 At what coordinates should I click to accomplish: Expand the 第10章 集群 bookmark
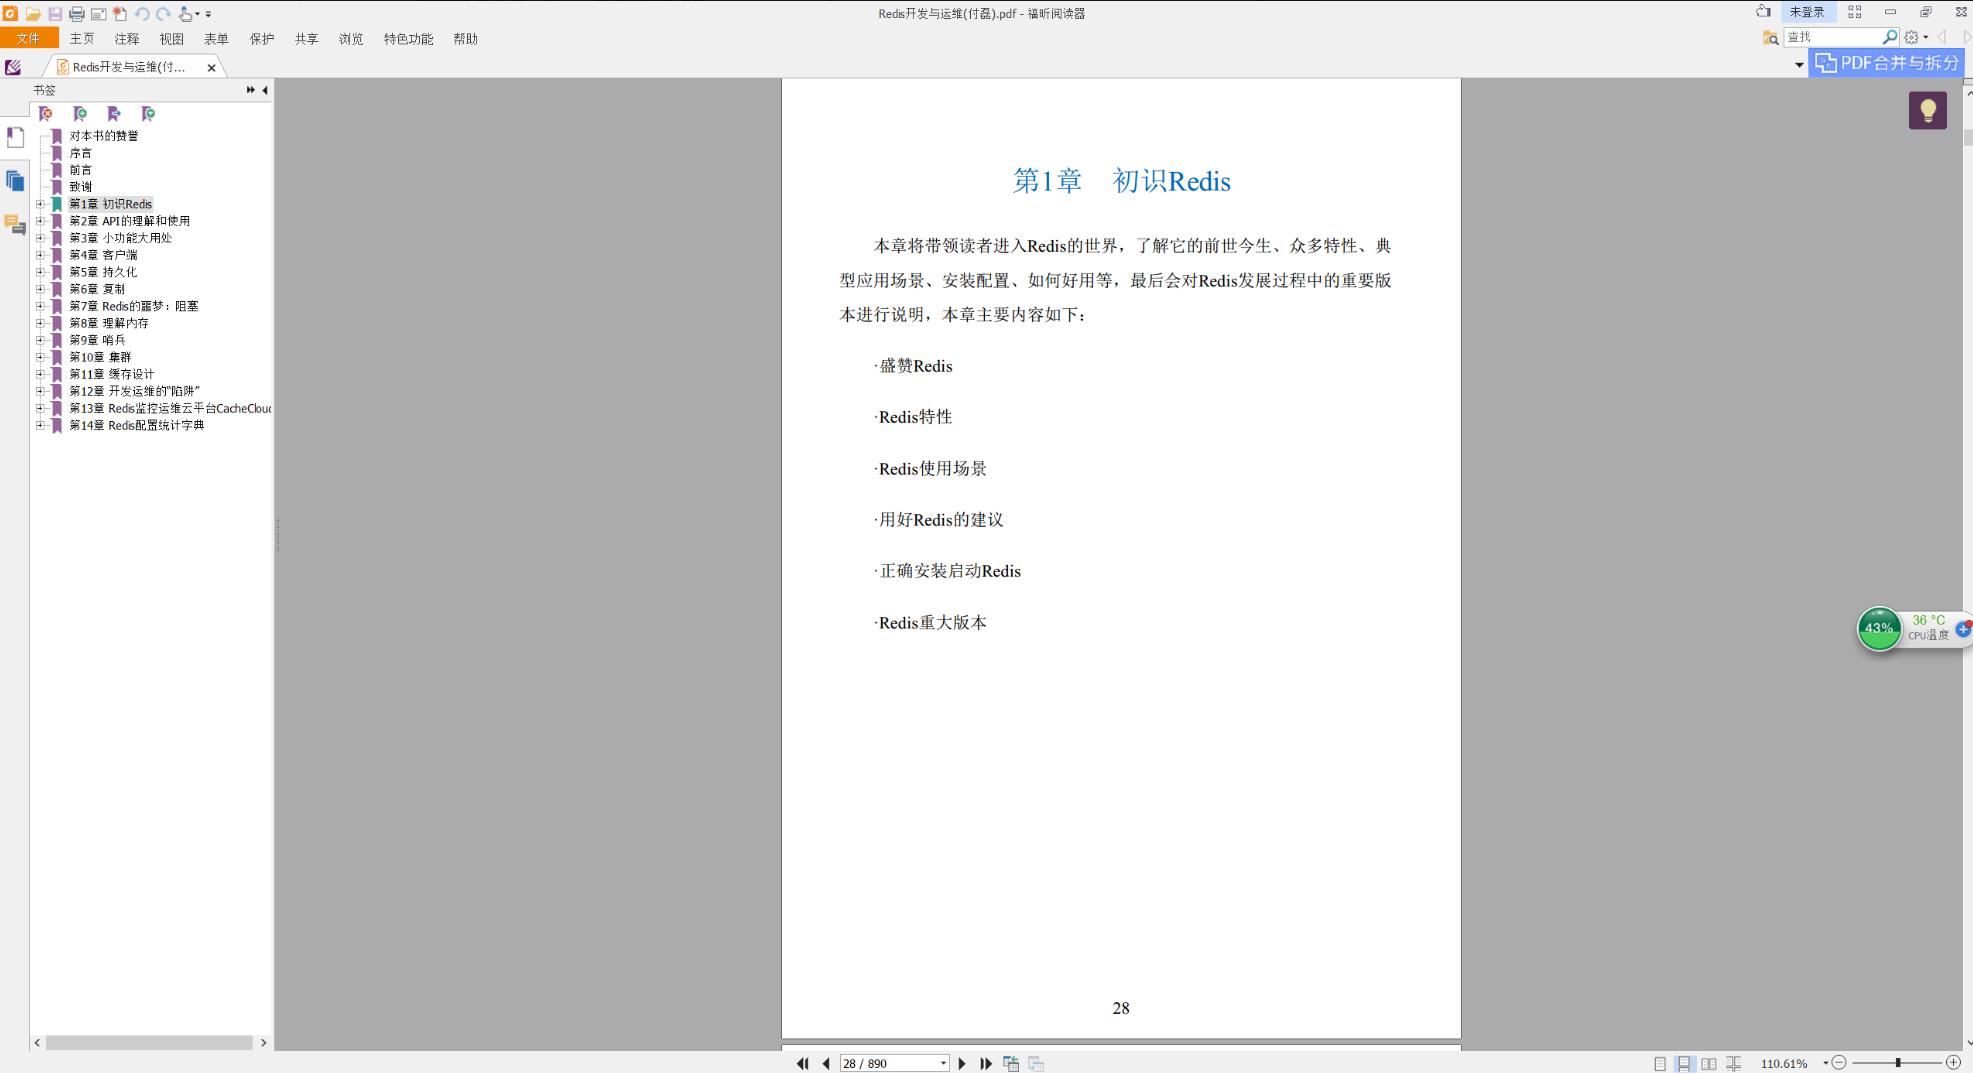40,357
